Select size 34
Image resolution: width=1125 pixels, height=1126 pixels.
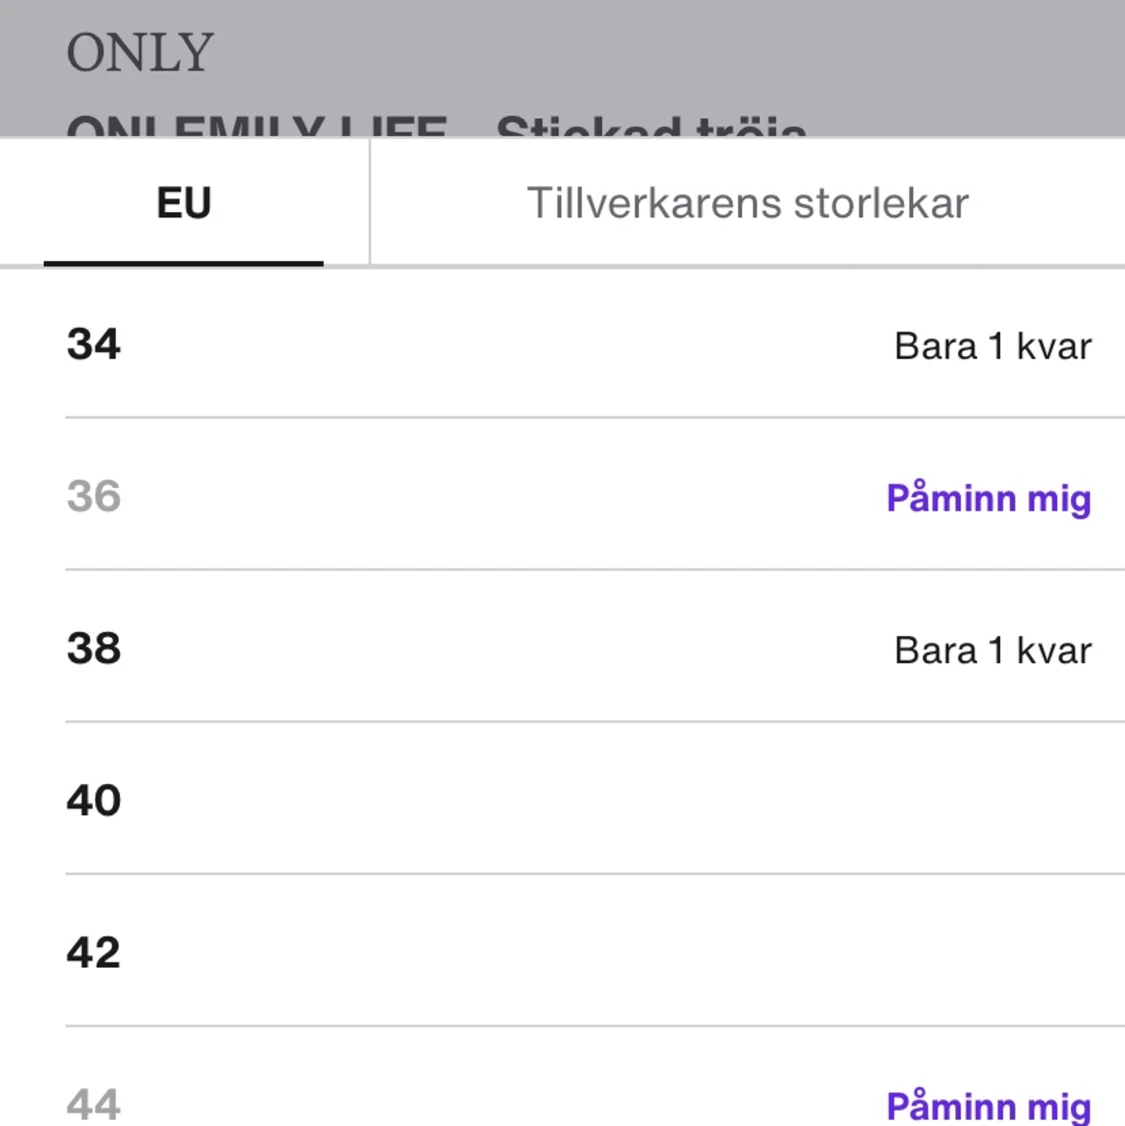(x=95, y=345)
